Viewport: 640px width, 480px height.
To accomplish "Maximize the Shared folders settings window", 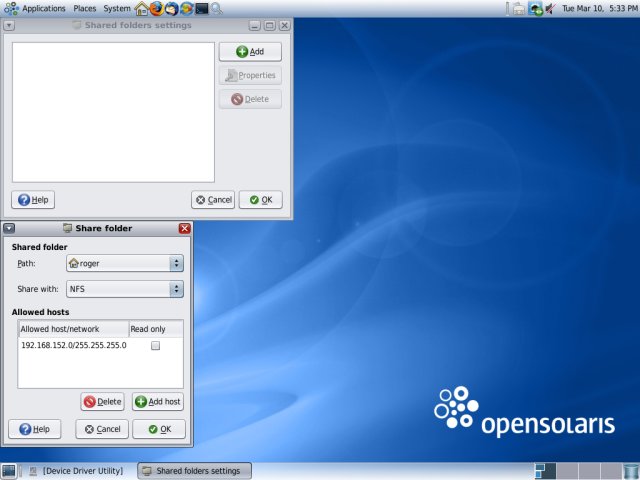I will coord(270,26).
